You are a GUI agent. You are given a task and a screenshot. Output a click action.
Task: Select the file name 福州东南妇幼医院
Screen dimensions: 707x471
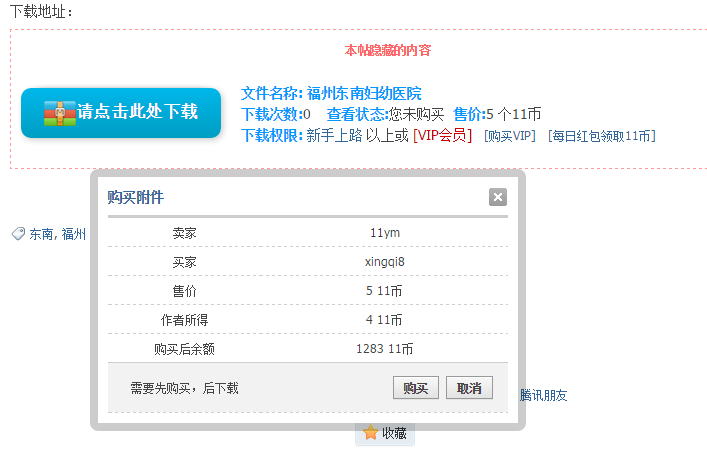tap(364, 93)
